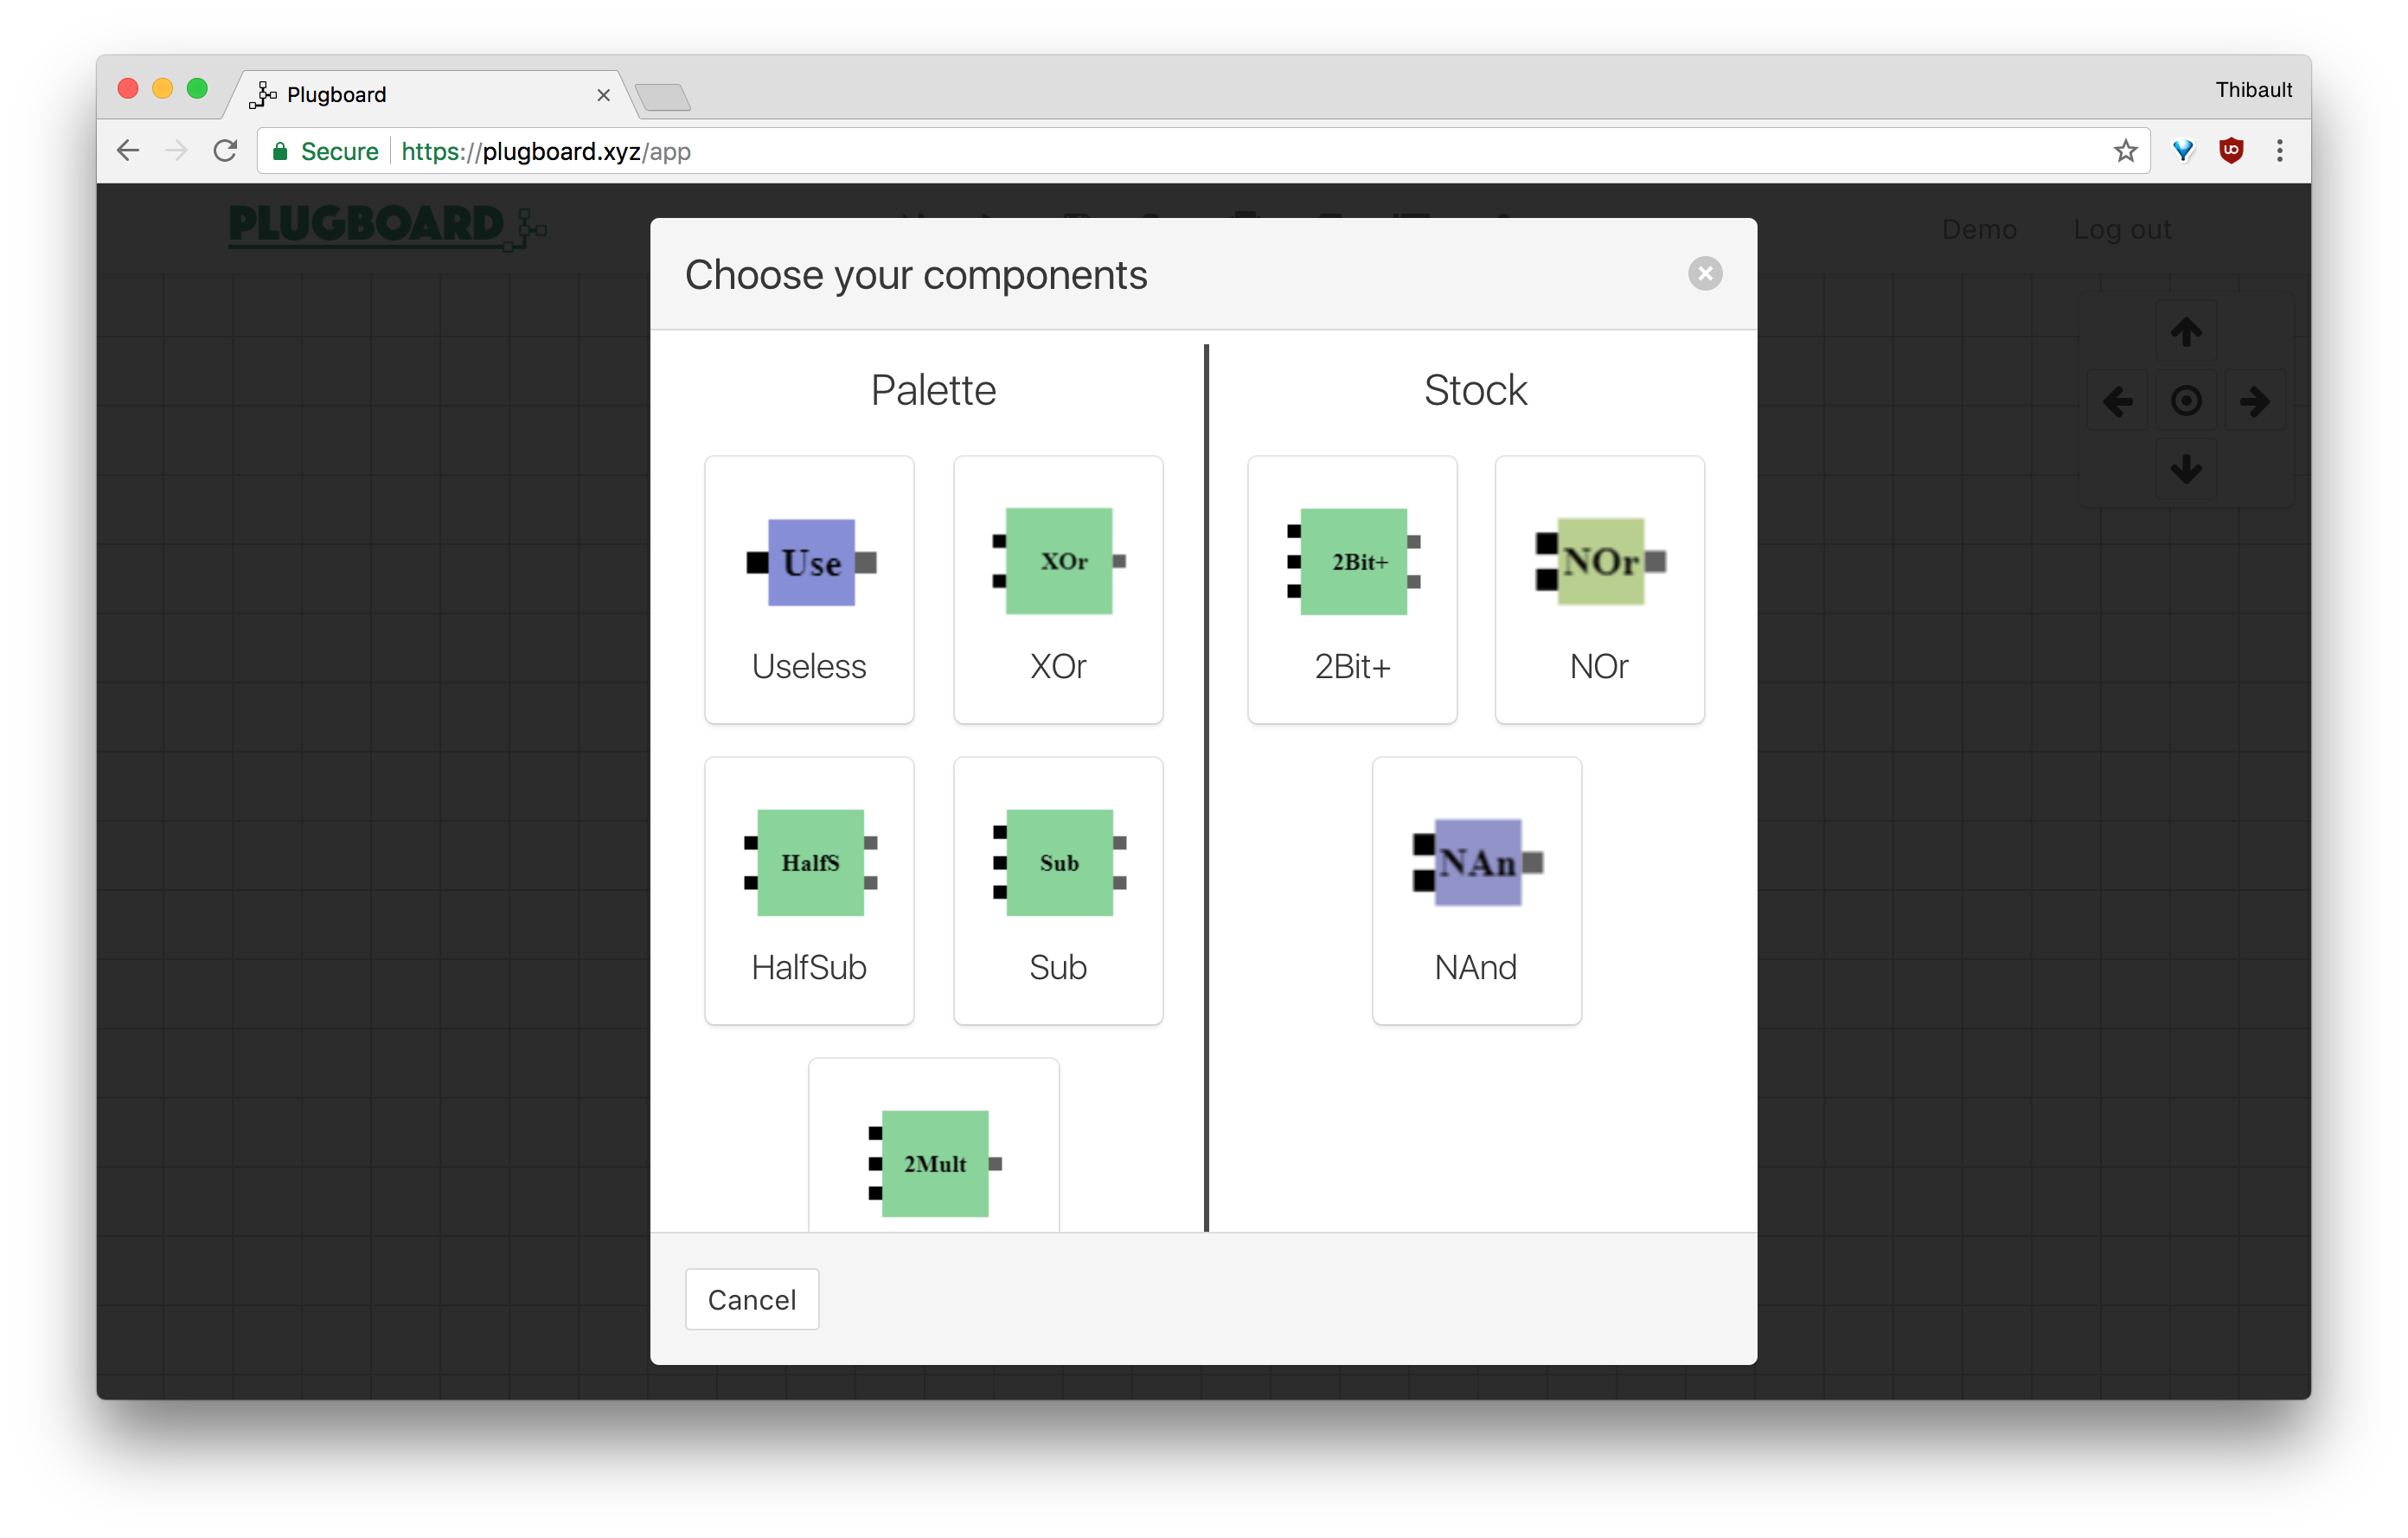
Task: Open Chrome's three-dot menu
Action: (x=2279, y=151)
